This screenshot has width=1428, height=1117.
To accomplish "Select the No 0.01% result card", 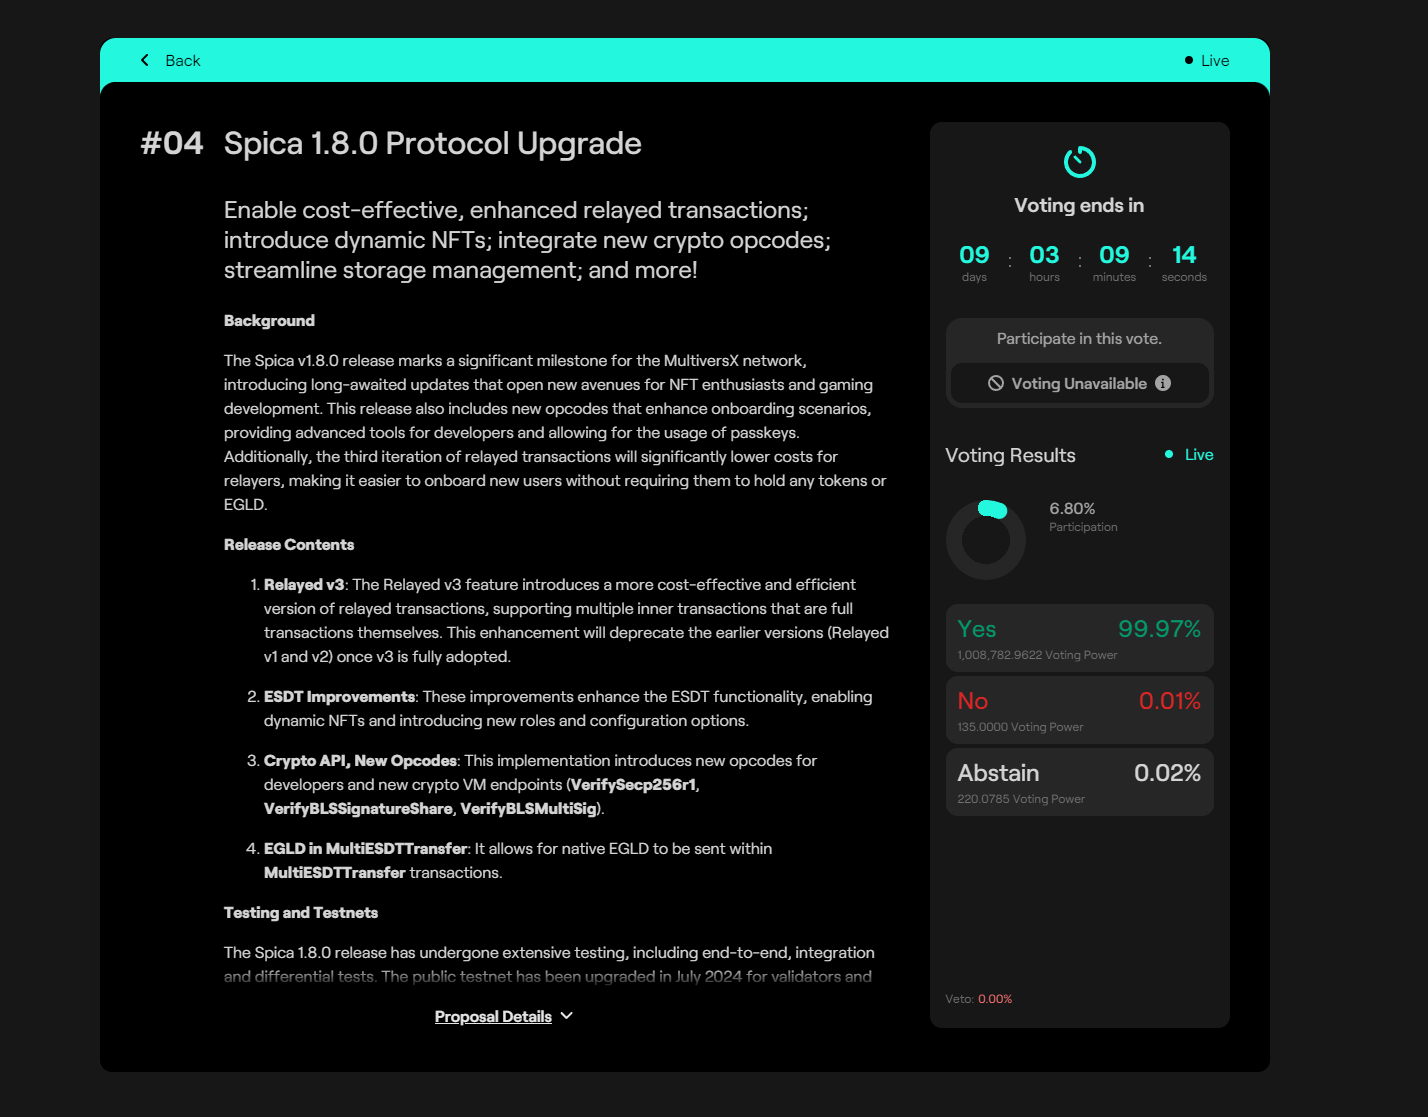I will 1080,710.
